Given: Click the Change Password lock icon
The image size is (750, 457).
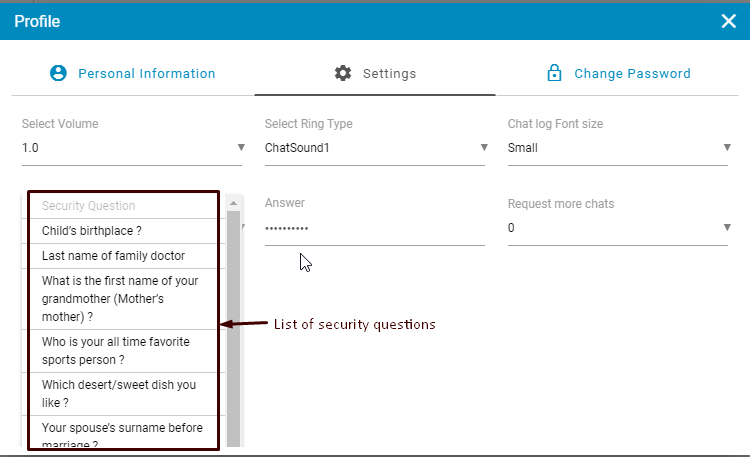Looking at the screenshot, I should 553,73.
